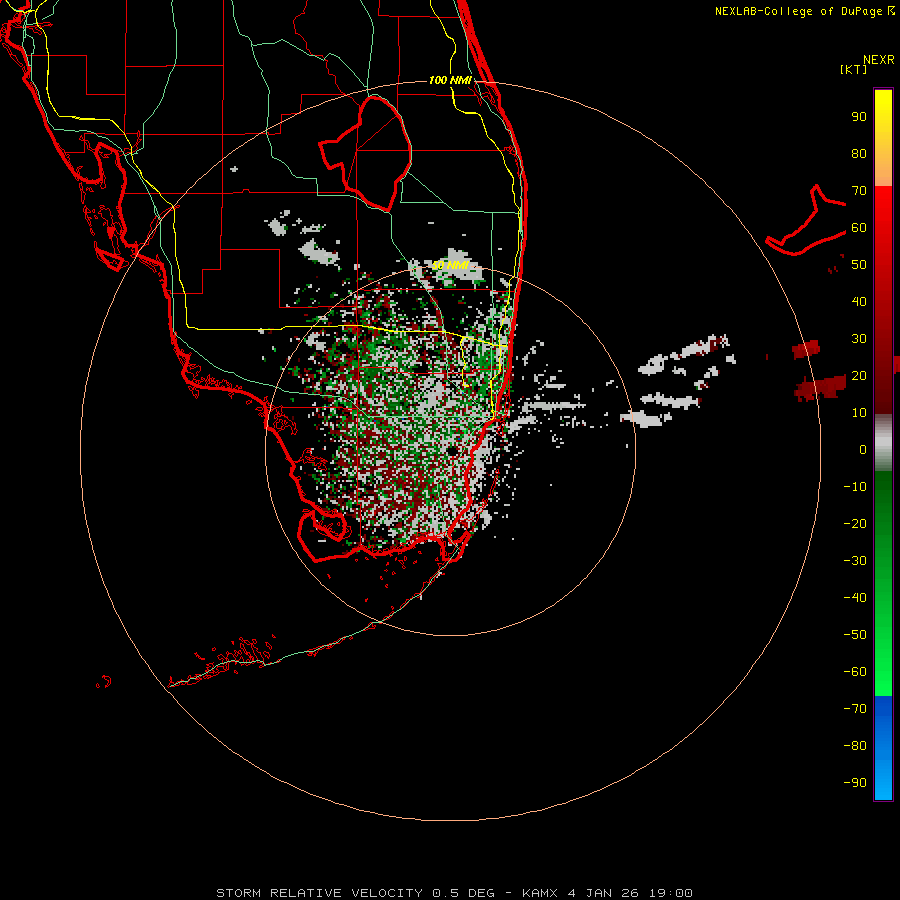Select the -60 value on the velocity scale

[855, 672]
